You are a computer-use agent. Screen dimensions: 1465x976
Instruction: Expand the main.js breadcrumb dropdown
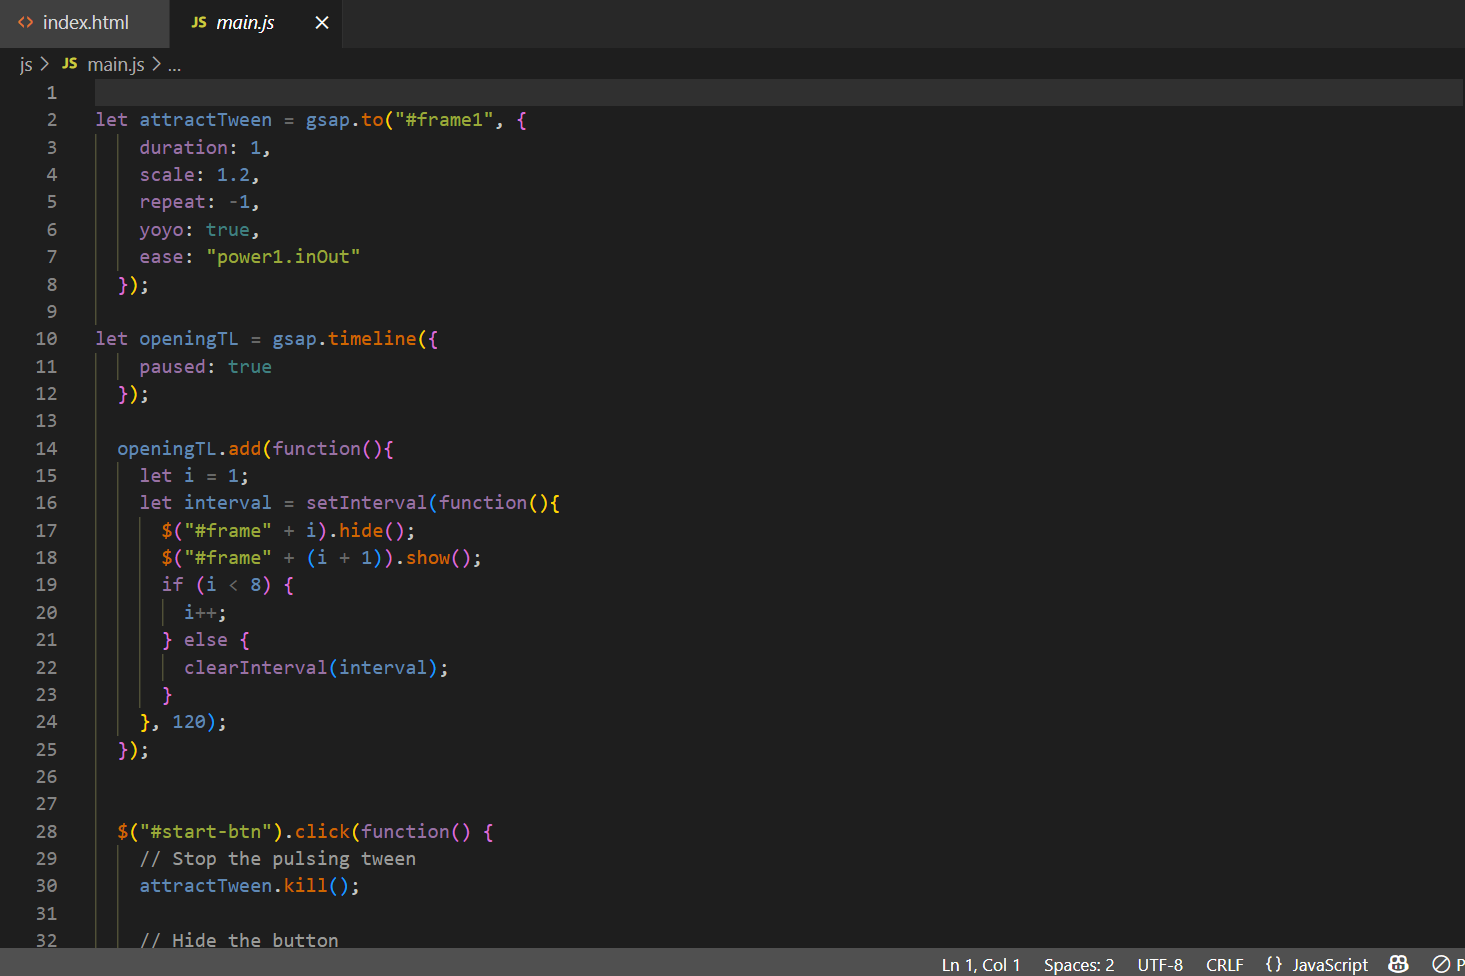point(115,64)
